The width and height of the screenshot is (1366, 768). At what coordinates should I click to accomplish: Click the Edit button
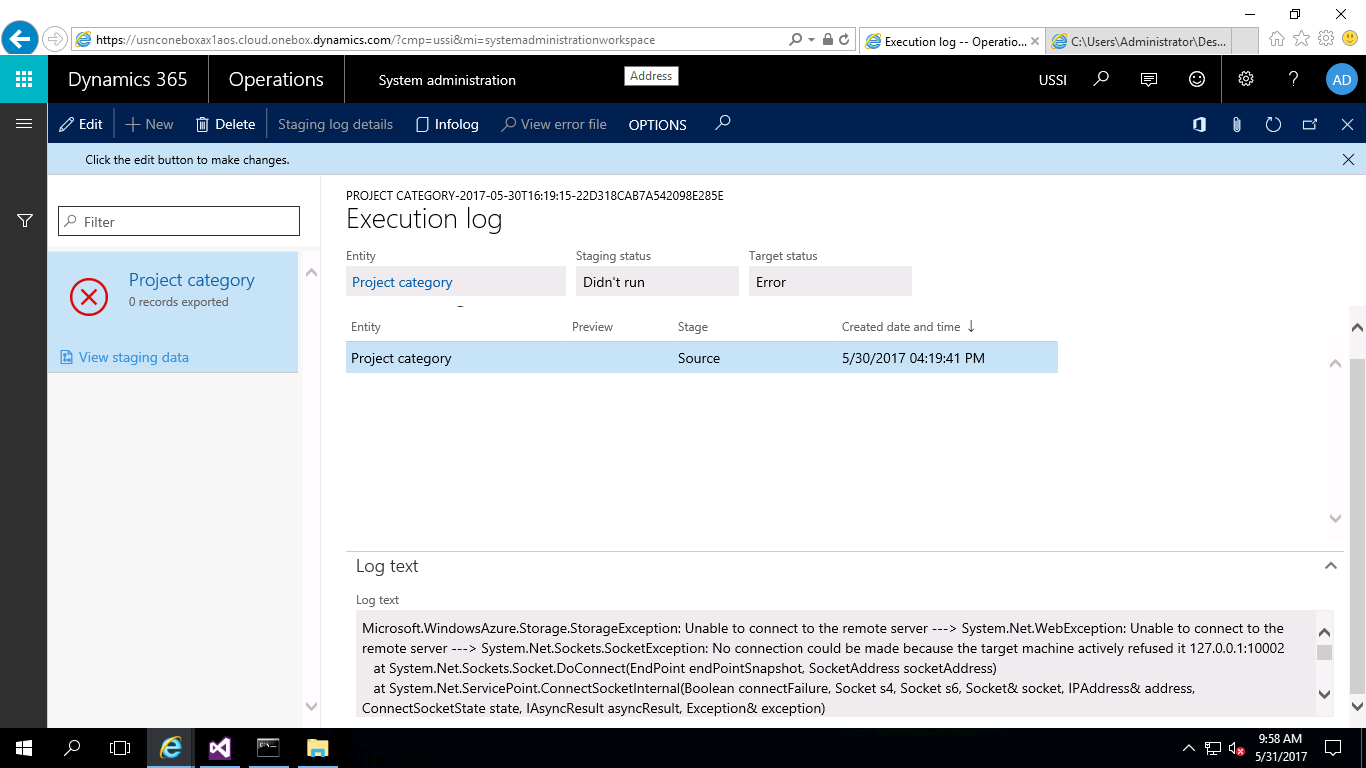[81, 124]
